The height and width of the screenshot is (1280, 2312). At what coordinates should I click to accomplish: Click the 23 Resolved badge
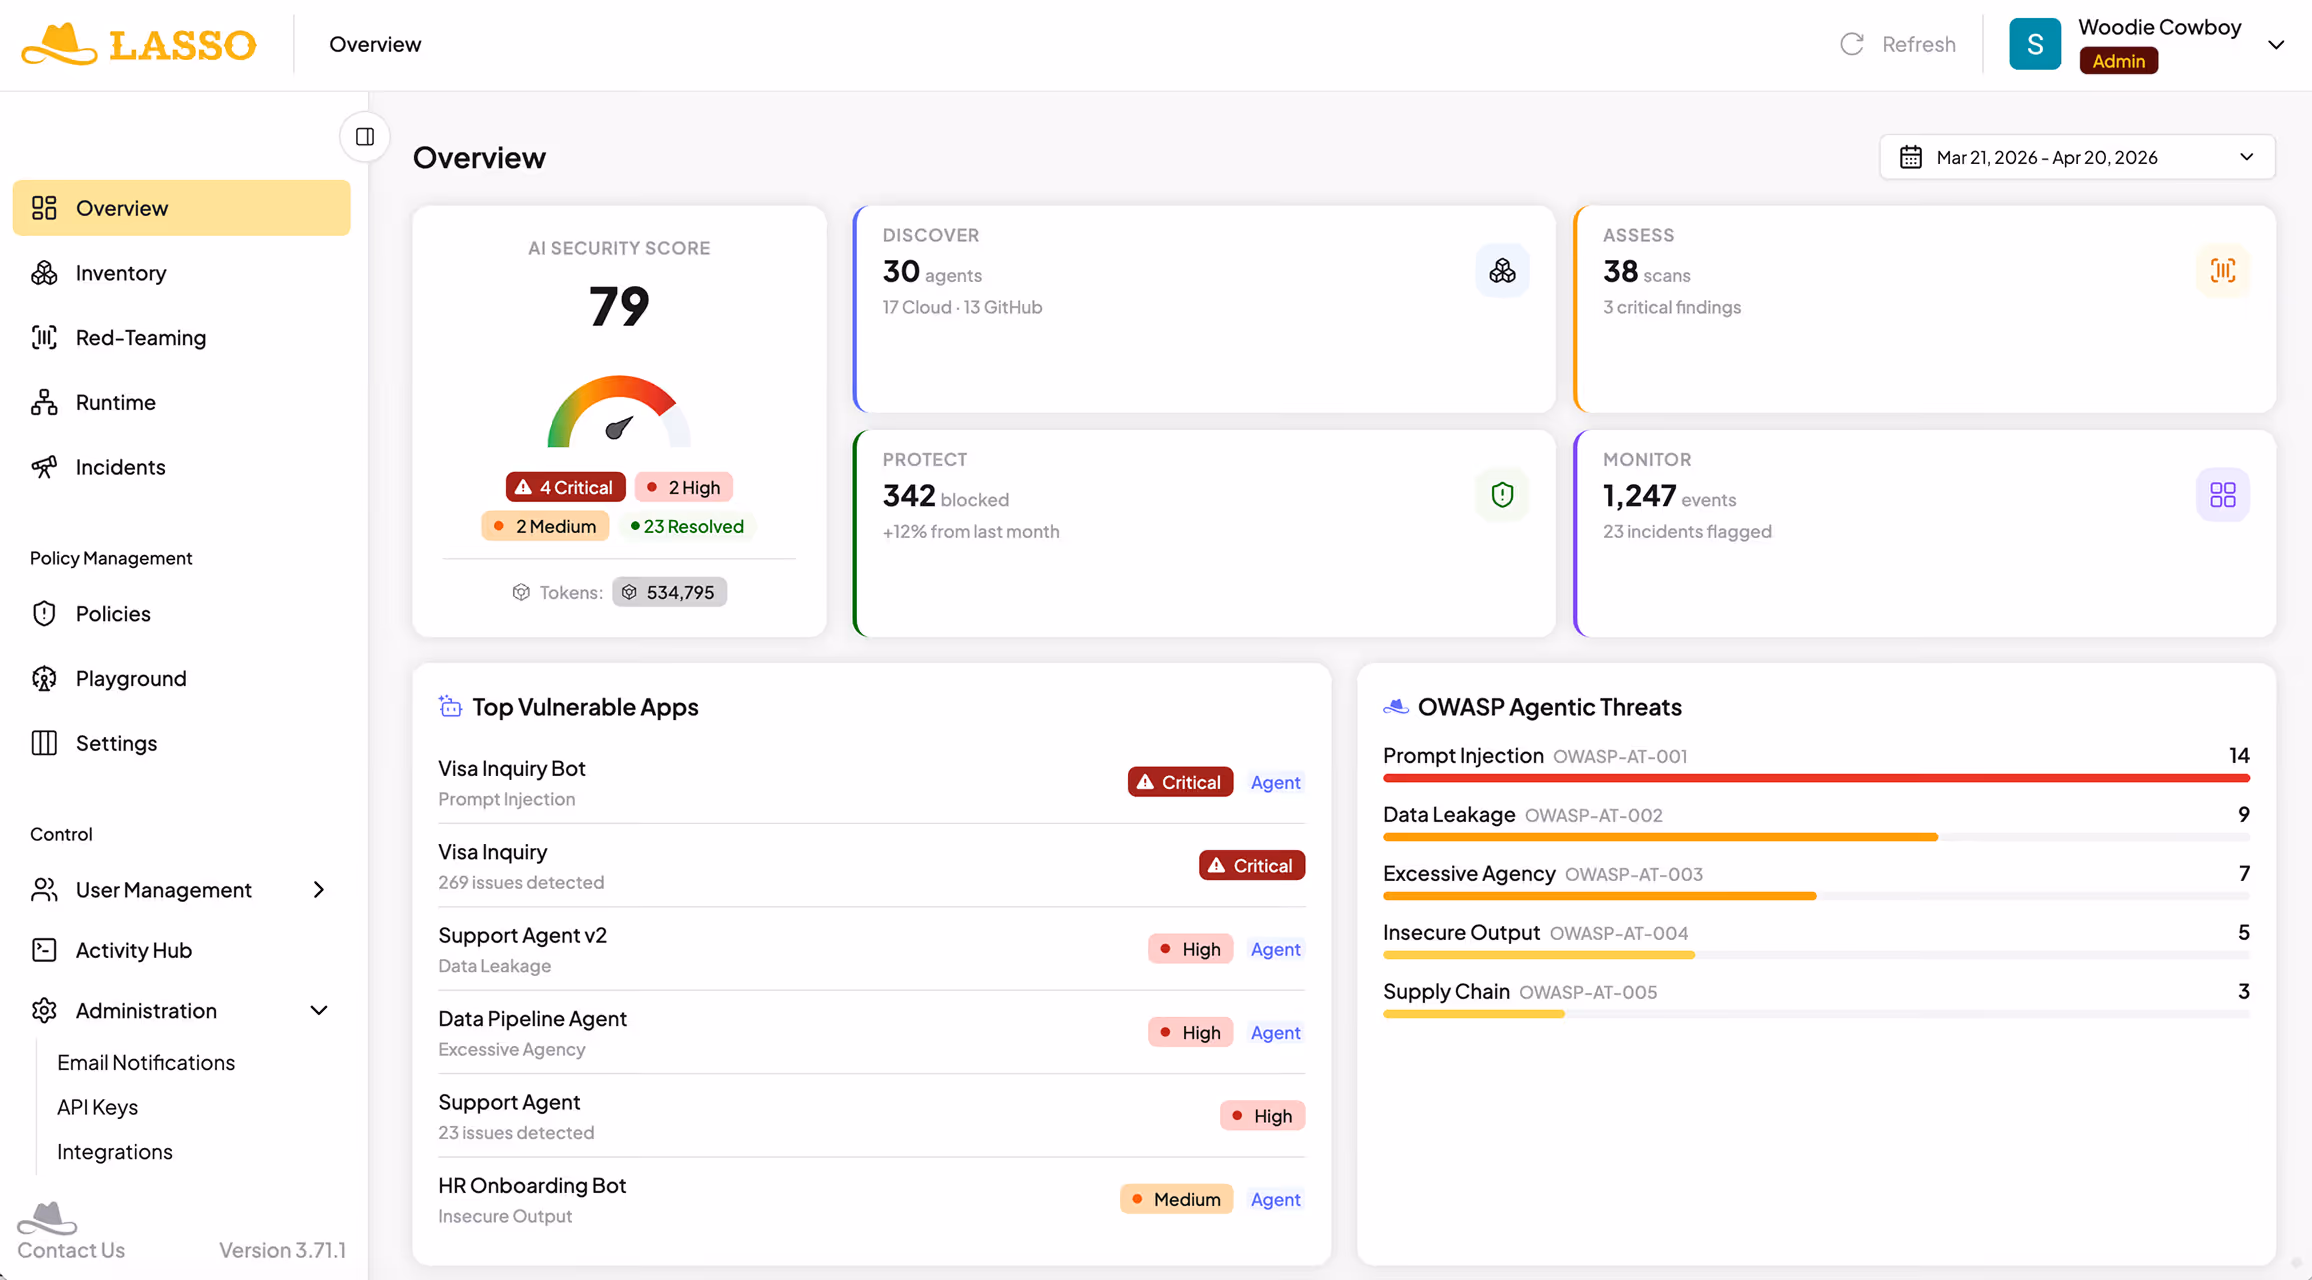coord(687,526)
